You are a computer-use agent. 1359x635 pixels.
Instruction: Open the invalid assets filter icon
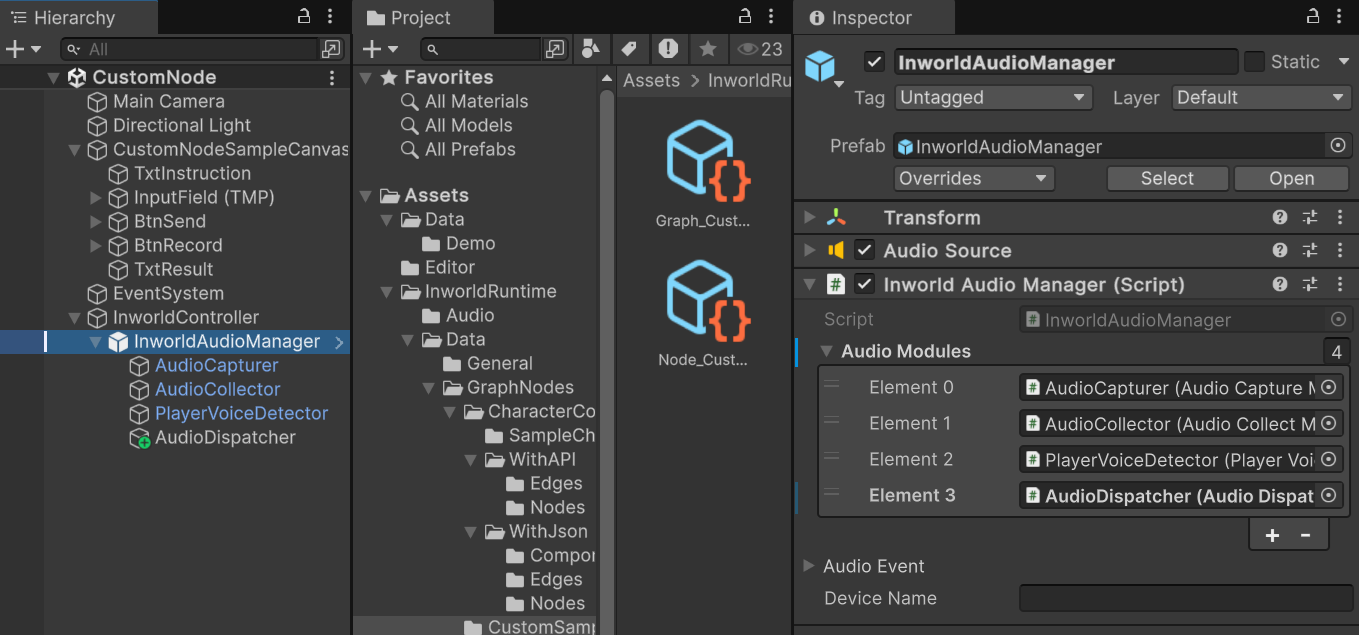click(668, 49)
